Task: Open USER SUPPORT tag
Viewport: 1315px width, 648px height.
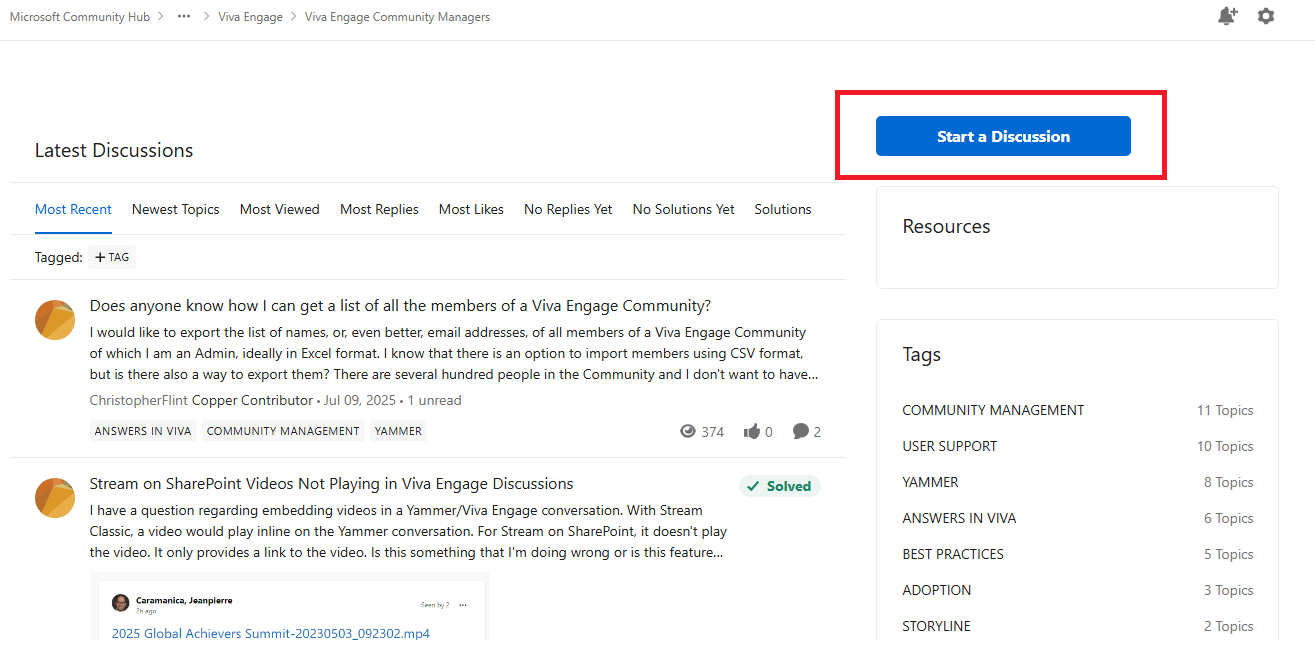Action: tap(950, 446)
